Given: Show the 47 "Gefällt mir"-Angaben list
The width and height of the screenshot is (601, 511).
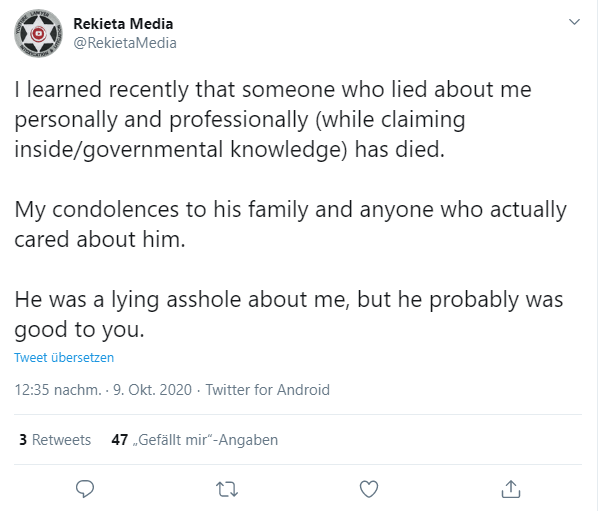Looking at the screenshot, I should (x=195, y=440).
